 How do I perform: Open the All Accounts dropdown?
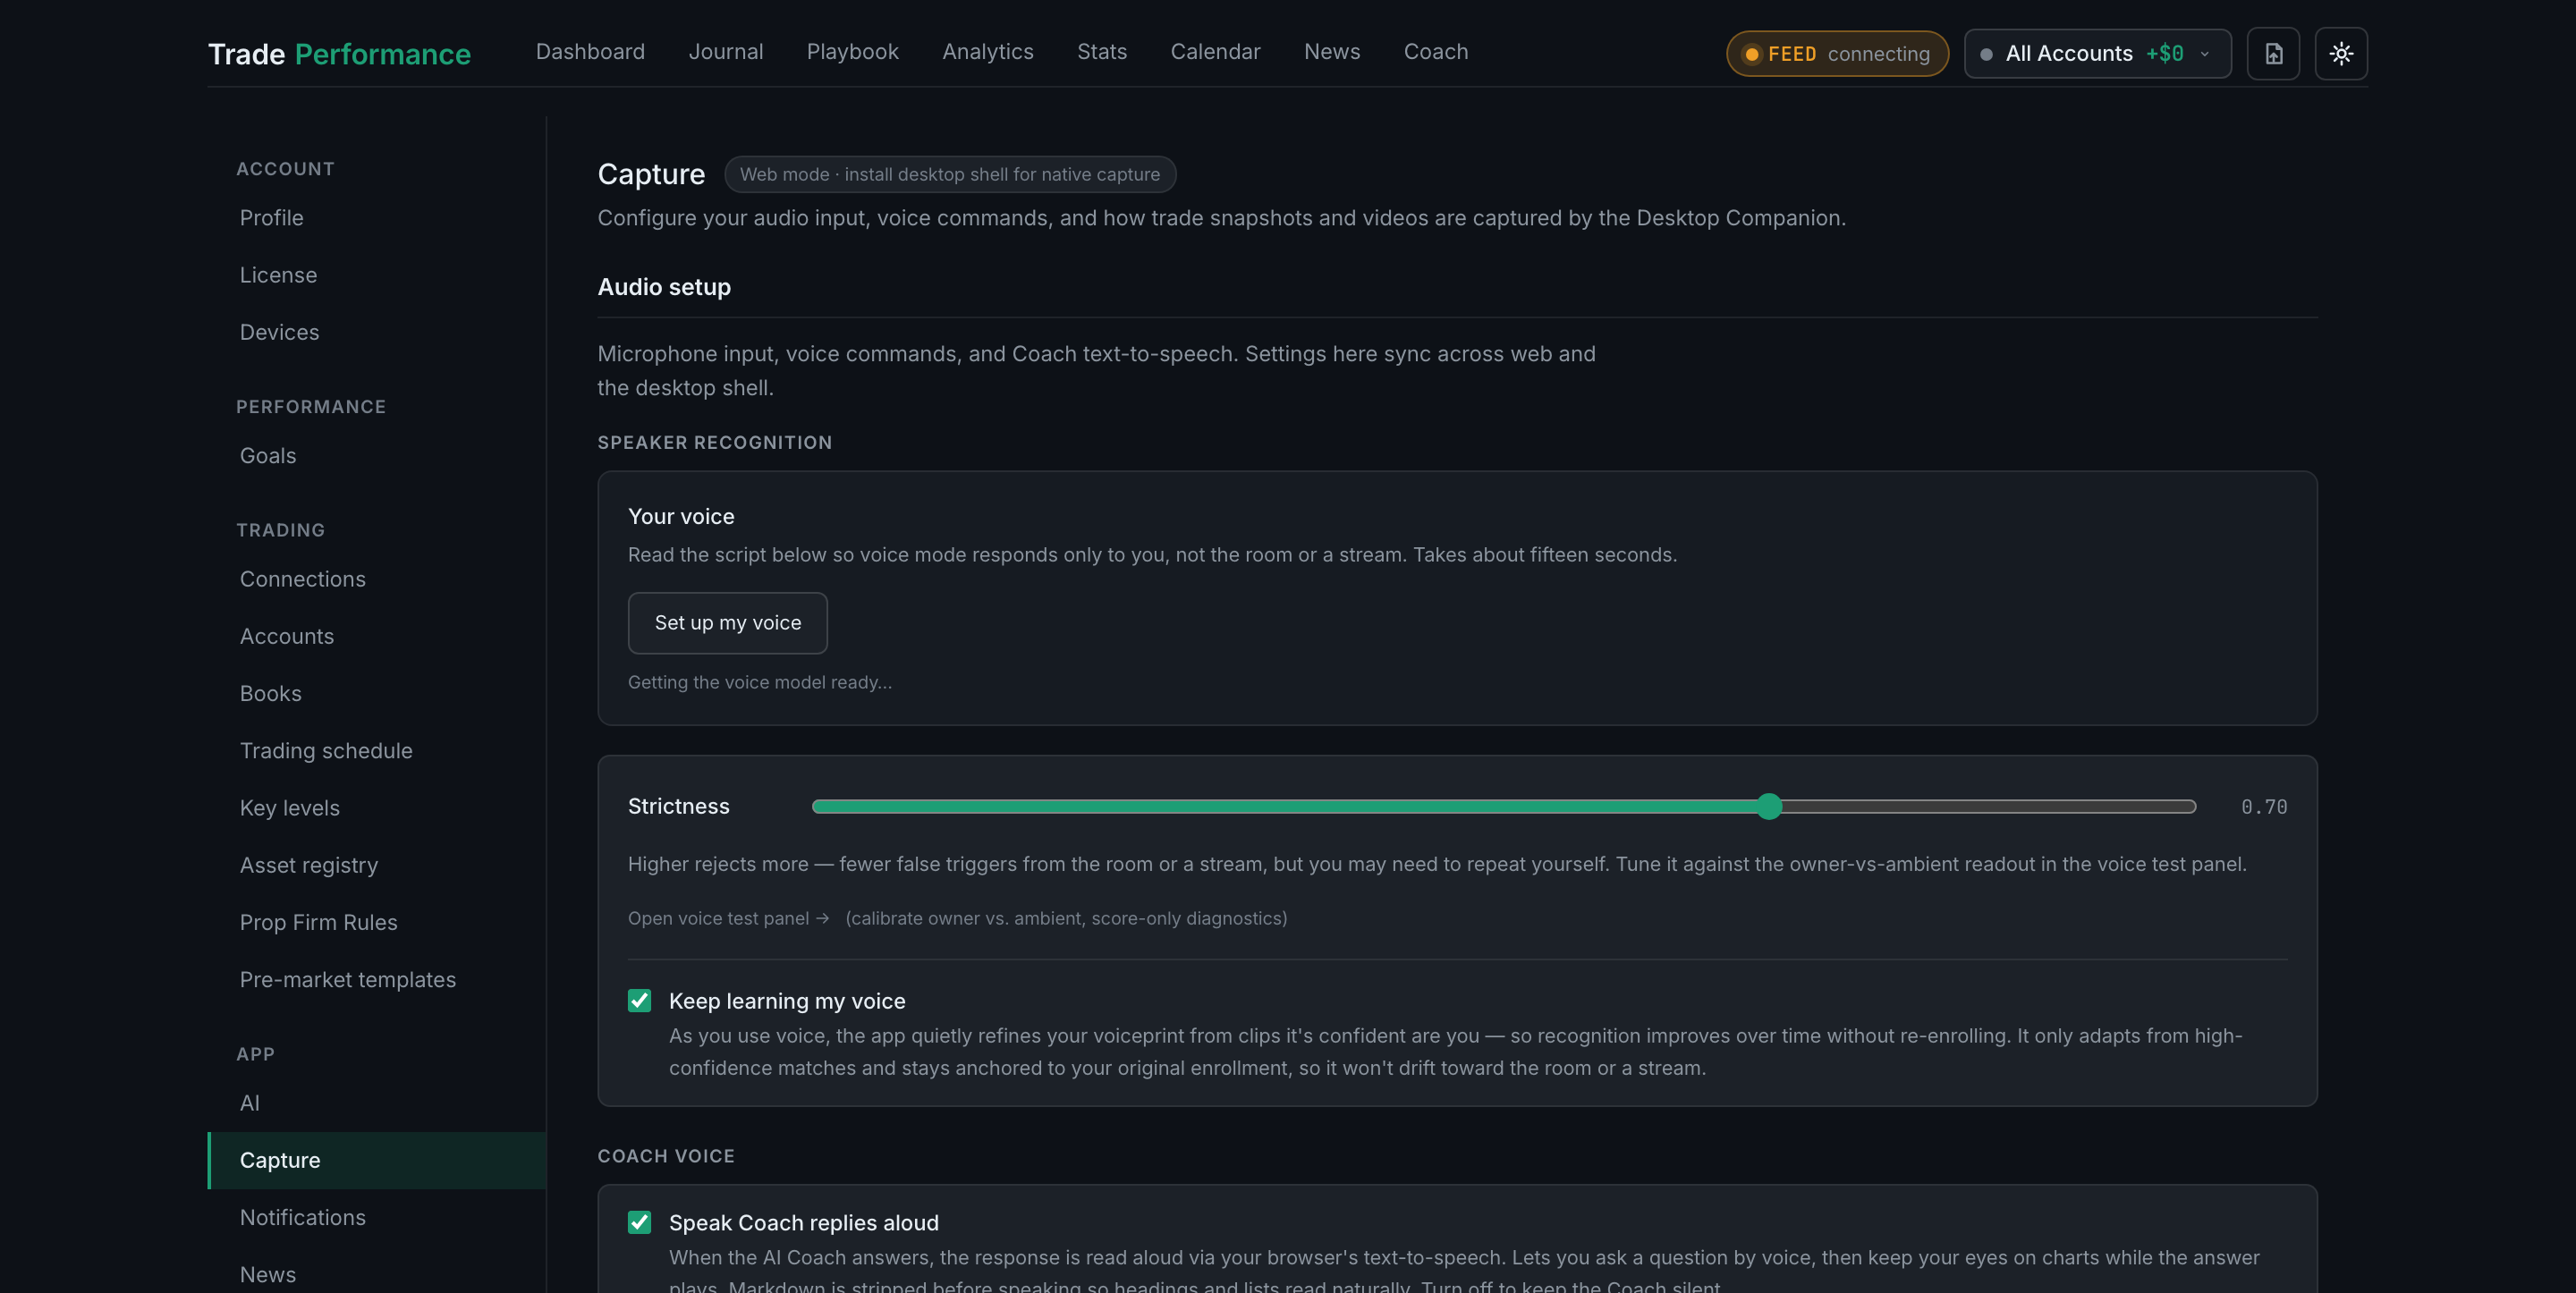pyautogui.click(x=2097, y=54)
